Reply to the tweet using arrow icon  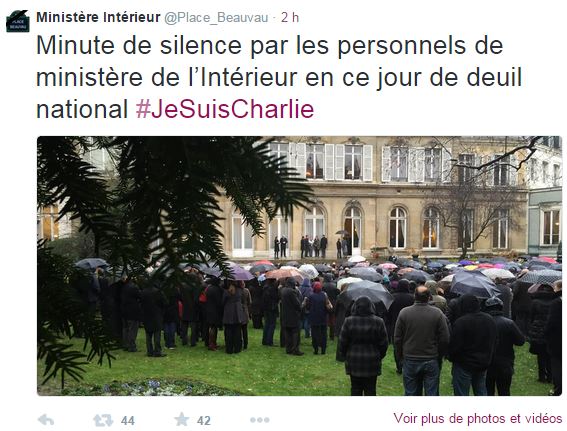coord(46,420)
